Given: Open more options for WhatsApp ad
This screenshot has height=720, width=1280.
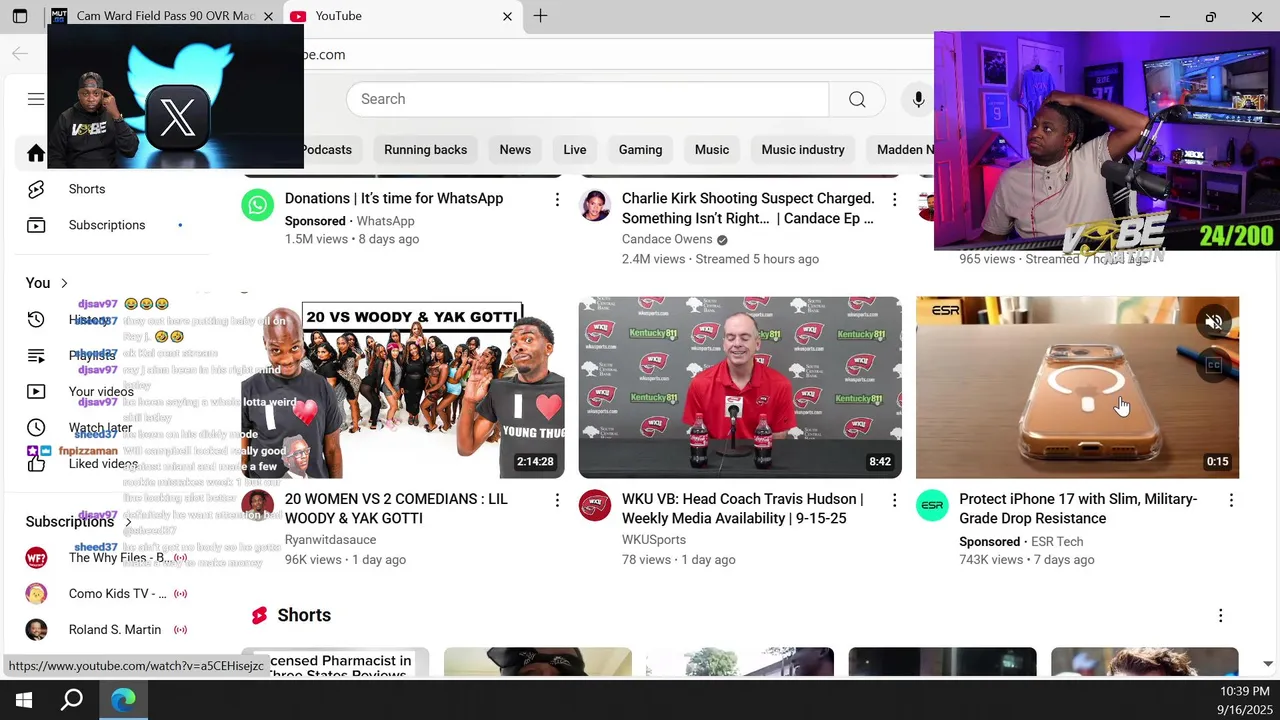Looking at the screenshot, I should [x=557, y=200].
